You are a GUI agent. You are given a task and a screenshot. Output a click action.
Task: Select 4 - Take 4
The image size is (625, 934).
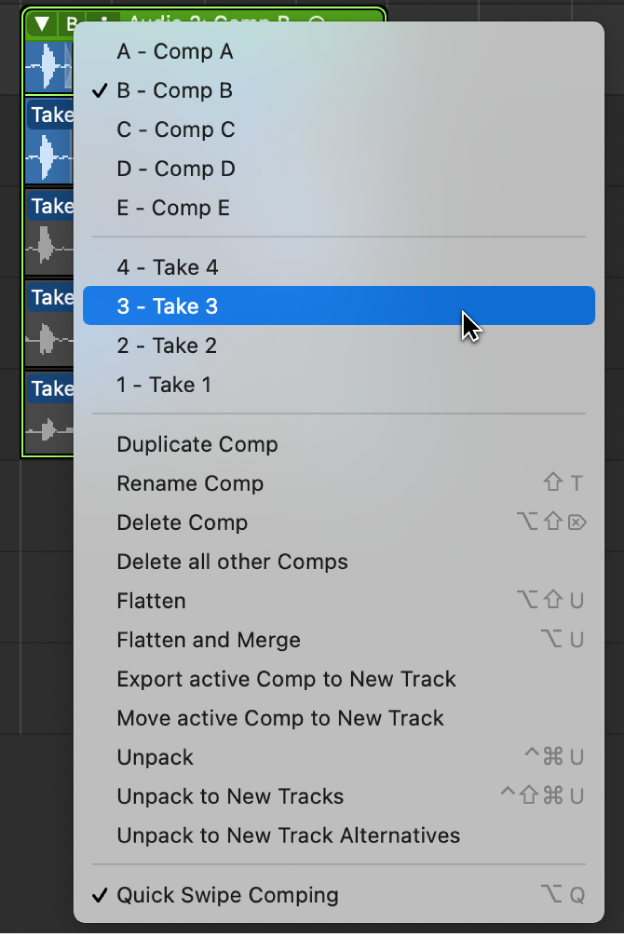click(167, 268)
